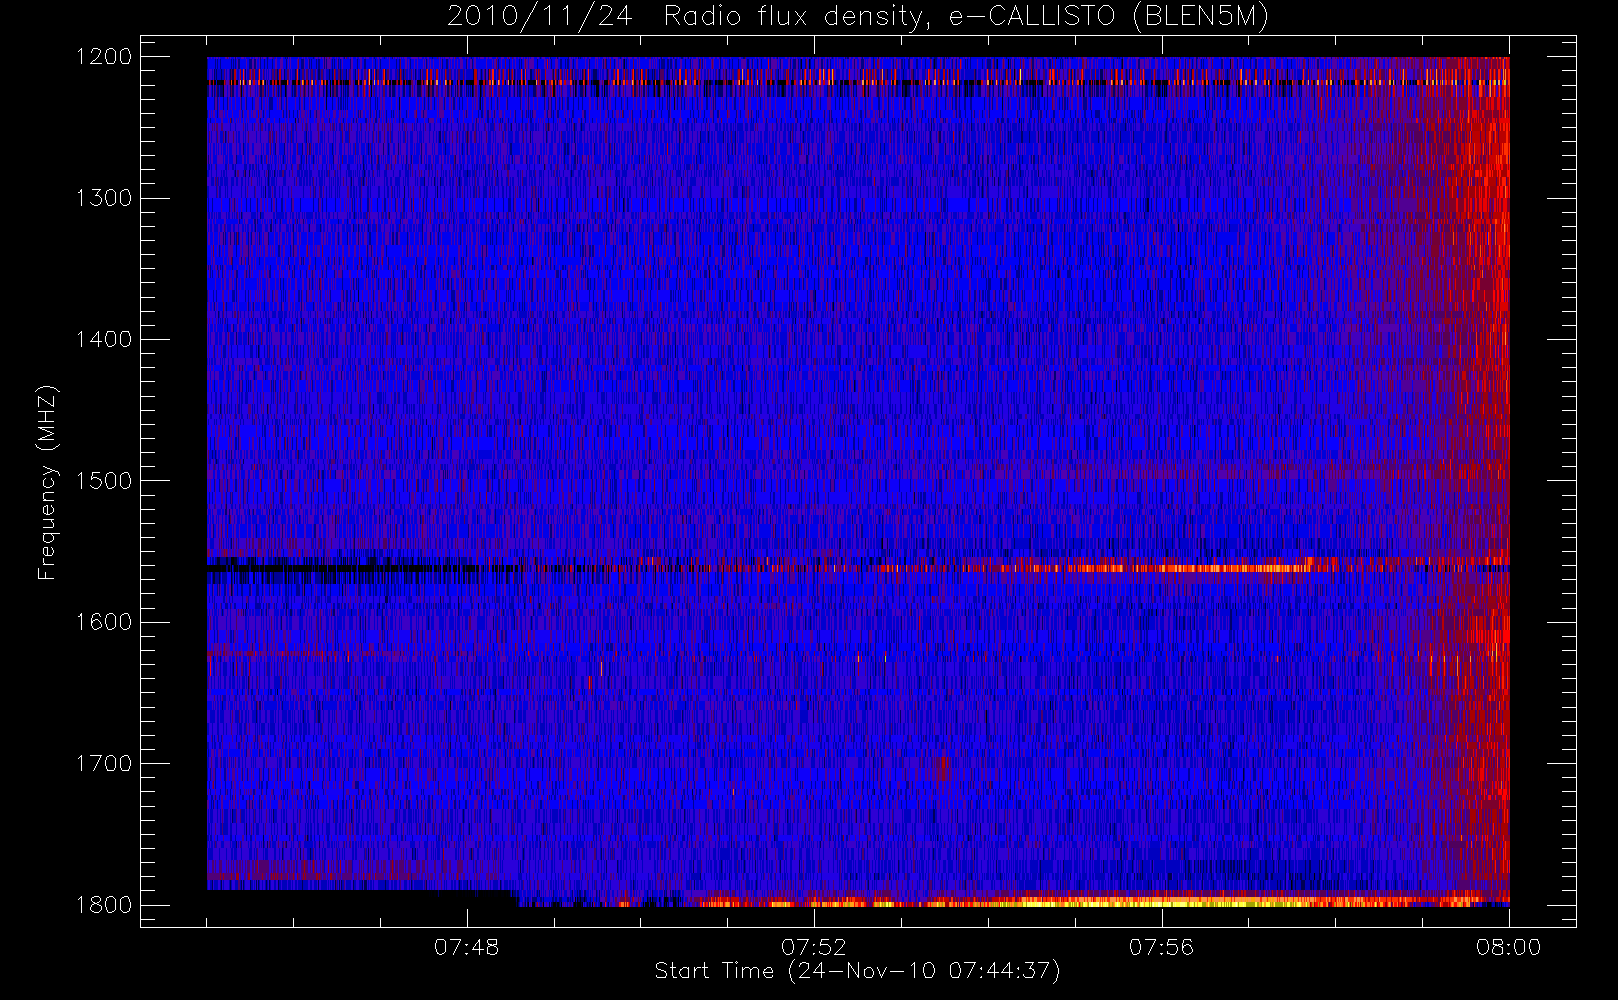The height and width of the screenshot is (1000, 1618).
Task: Click the 07:56 time tick label
Action: tap(1161, 947)
